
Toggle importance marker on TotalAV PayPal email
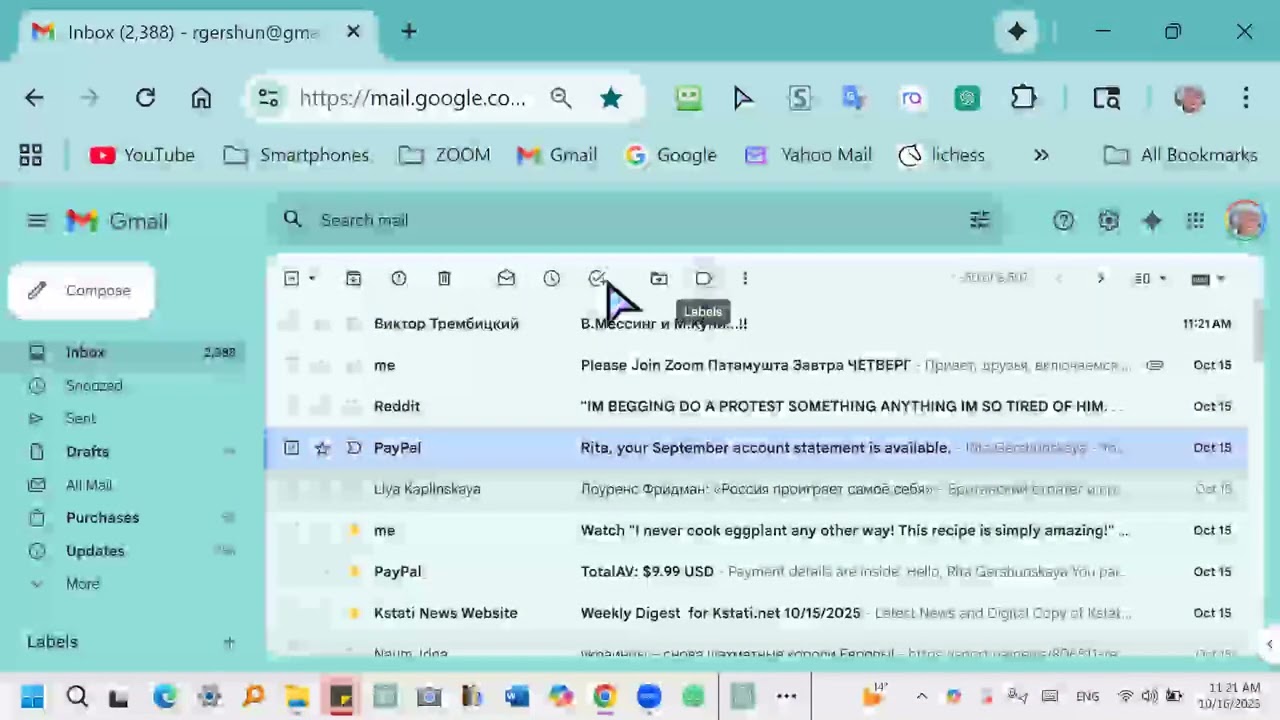point(353,572)
